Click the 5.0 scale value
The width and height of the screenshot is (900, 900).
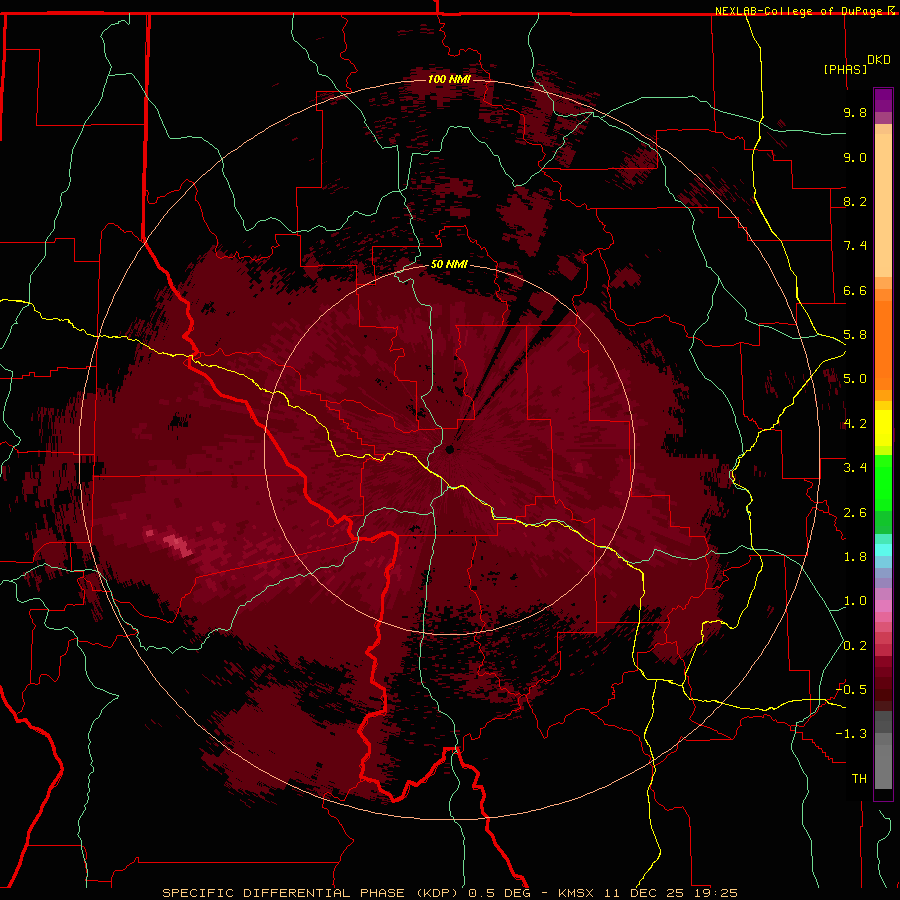(x=855, y=379)
